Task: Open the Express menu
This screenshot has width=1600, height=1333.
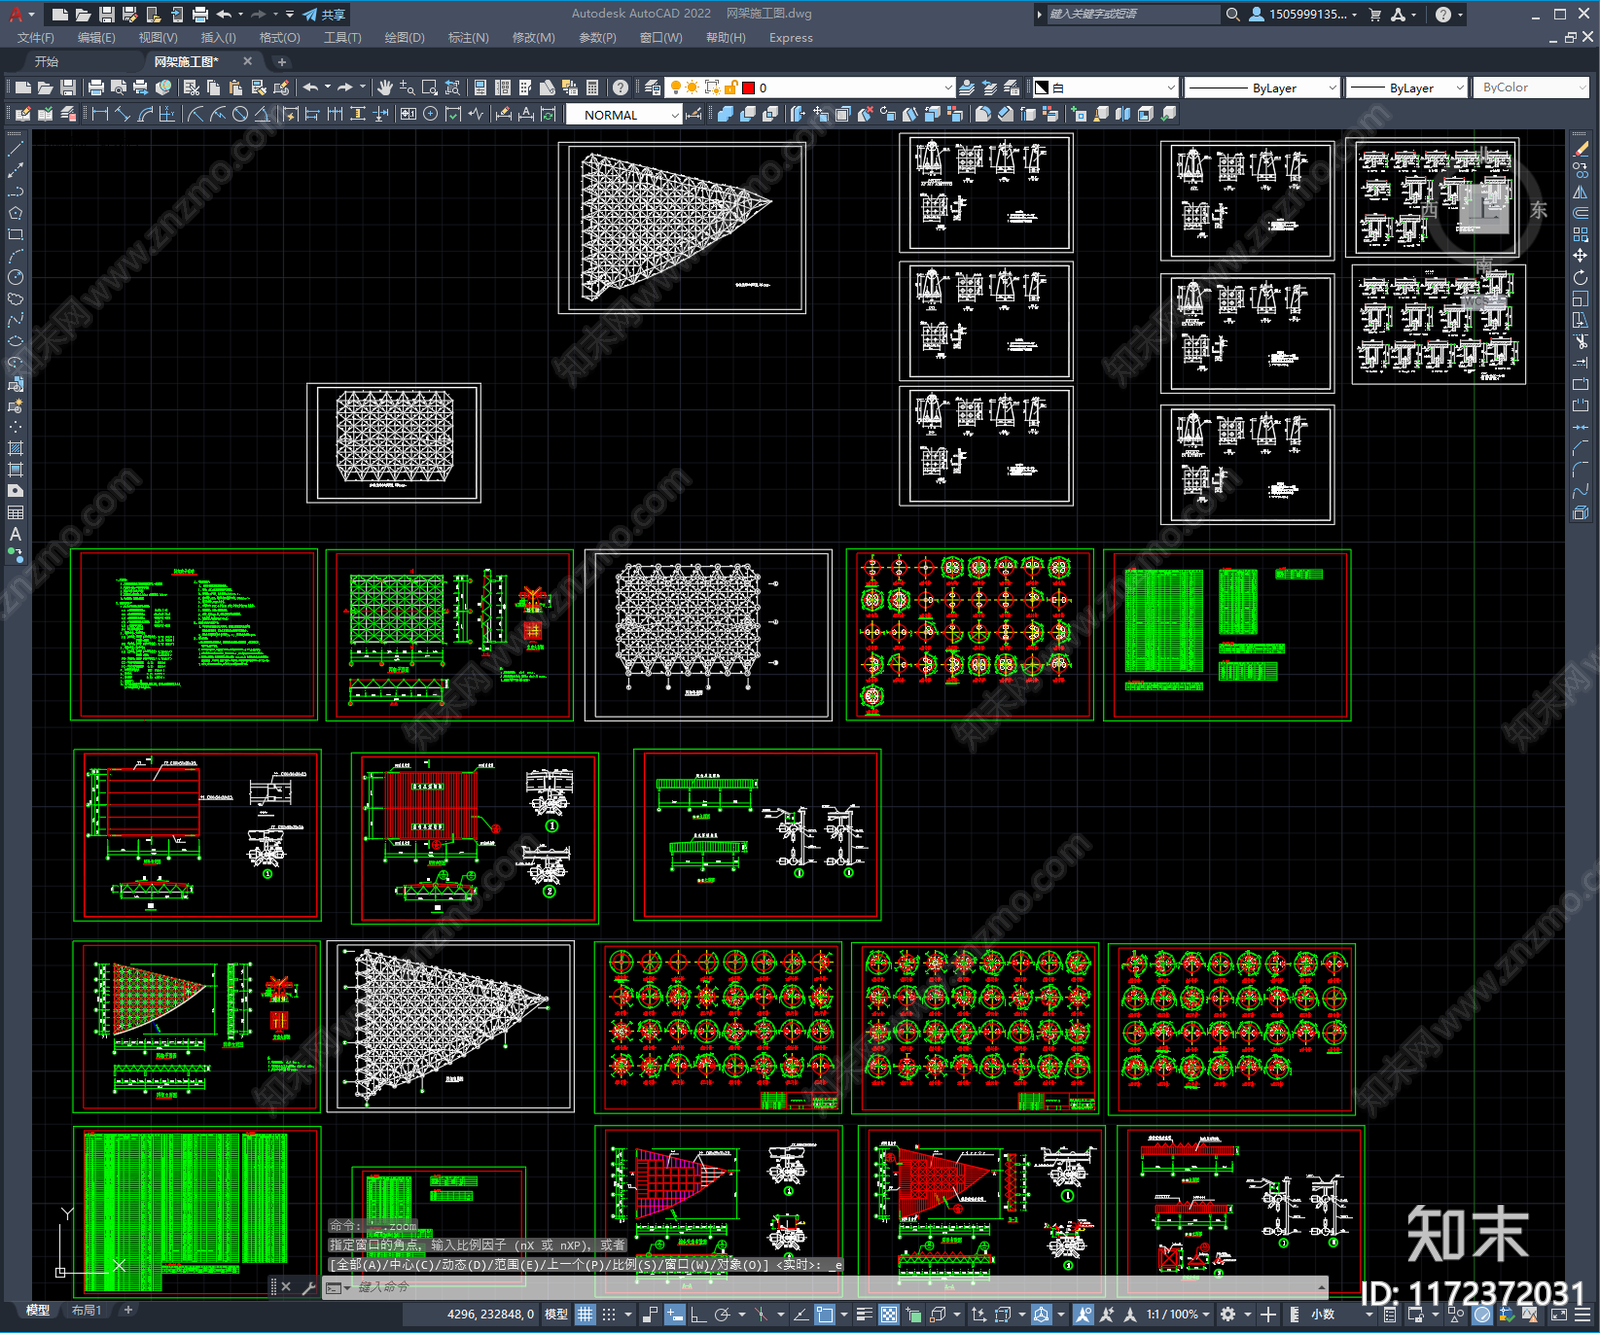Action: (x=791, y=38)
